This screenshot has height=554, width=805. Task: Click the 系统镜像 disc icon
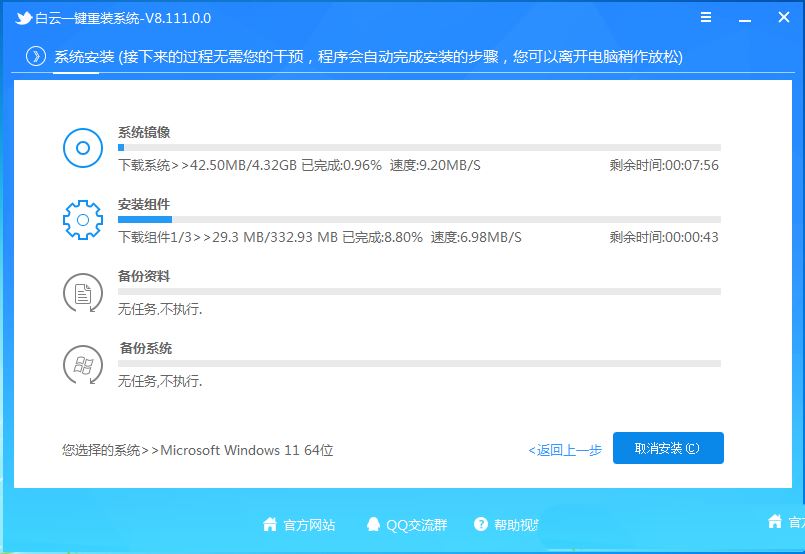(x=83, y=148)
